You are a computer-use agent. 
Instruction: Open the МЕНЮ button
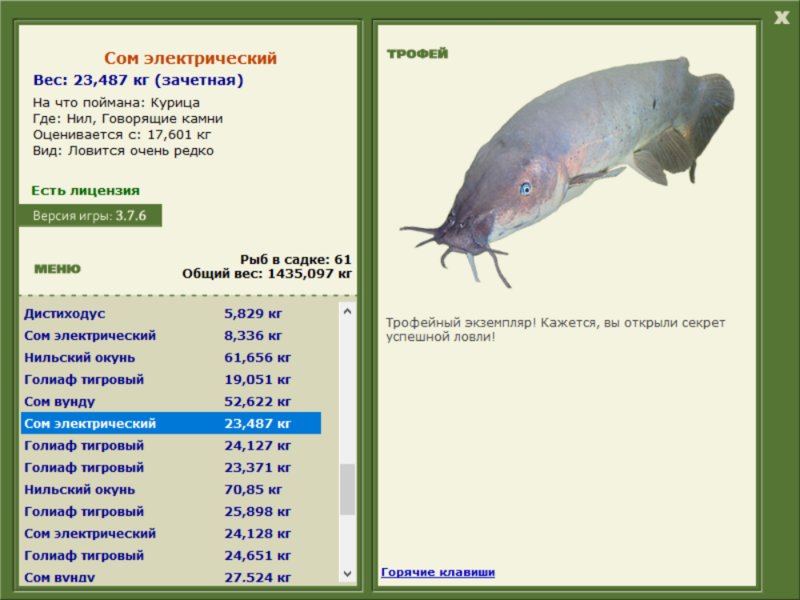click(57, 269)
